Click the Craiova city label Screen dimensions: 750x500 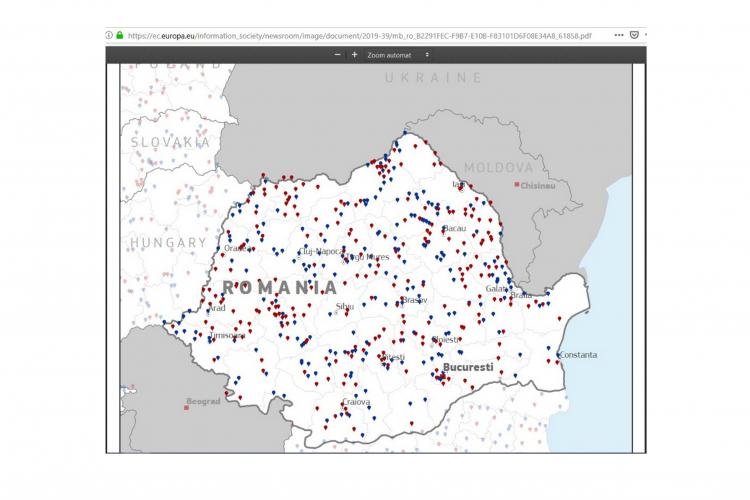point(356,402)
